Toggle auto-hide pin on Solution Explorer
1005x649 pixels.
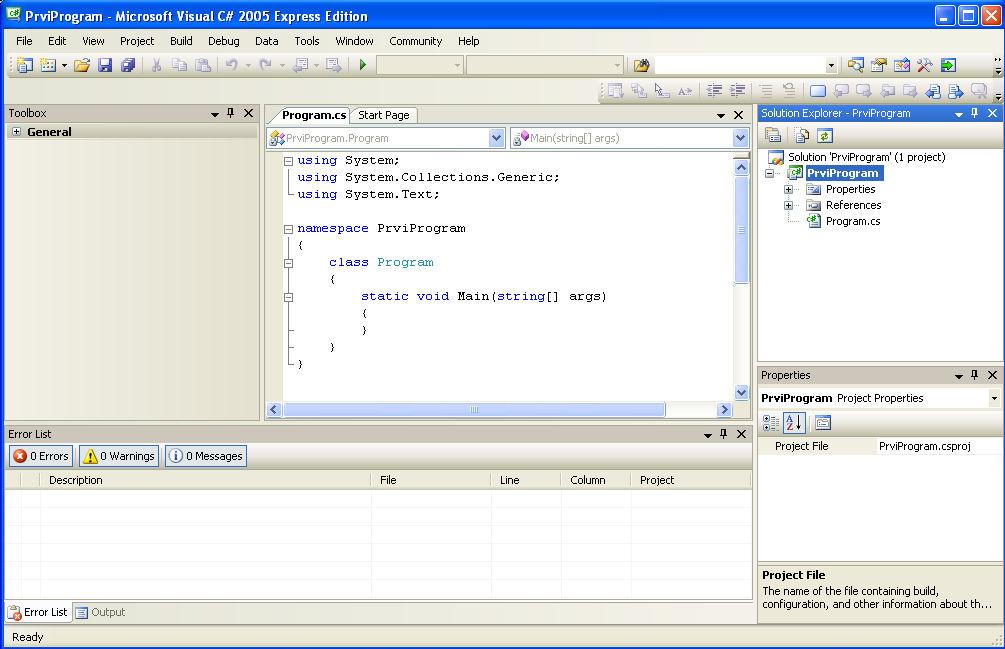pyautogui.click(x=975, y=113)
